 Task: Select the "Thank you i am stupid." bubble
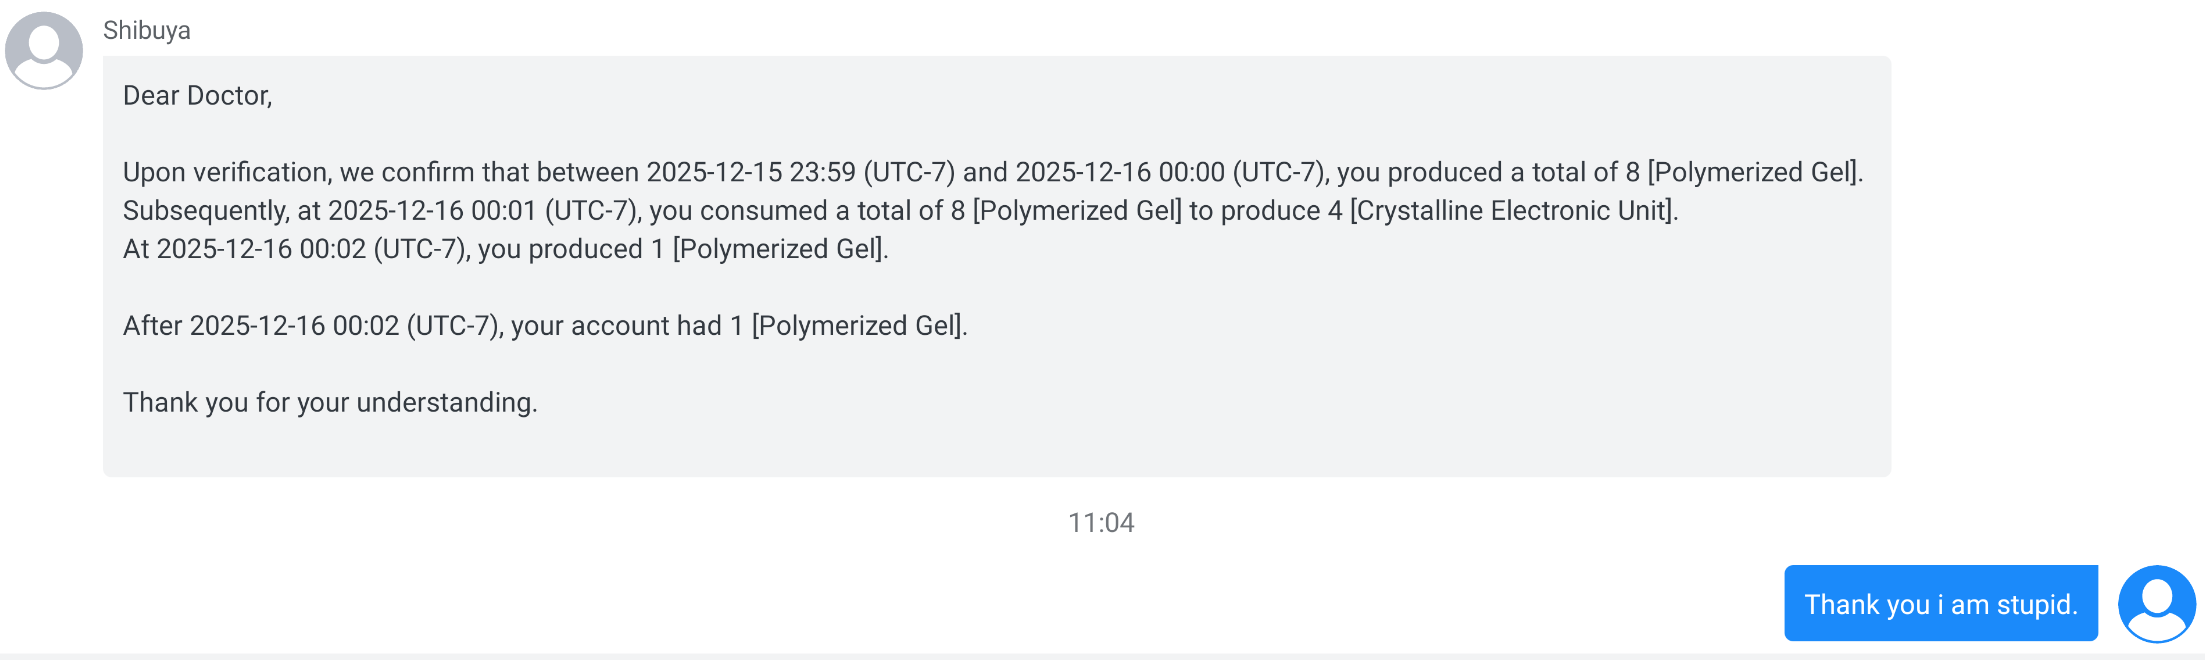tap(1940, 604)
